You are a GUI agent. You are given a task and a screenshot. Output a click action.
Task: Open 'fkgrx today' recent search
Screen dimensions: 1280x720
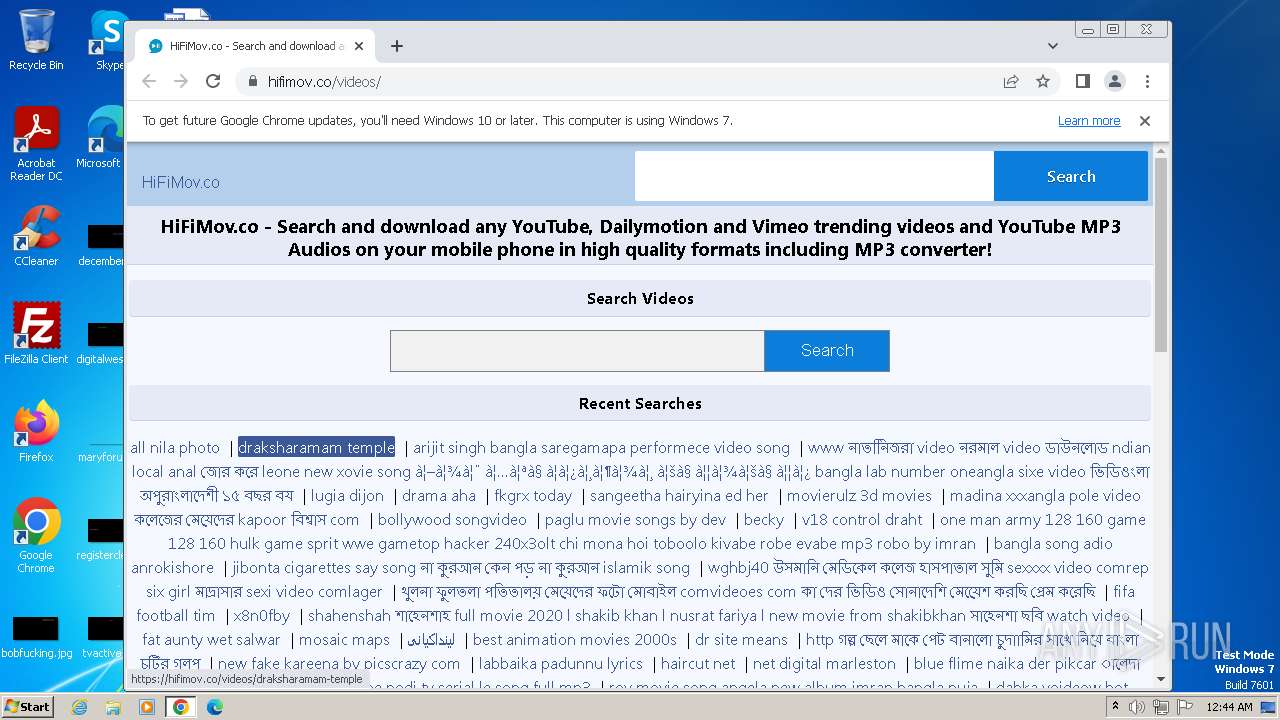[533, 496]
